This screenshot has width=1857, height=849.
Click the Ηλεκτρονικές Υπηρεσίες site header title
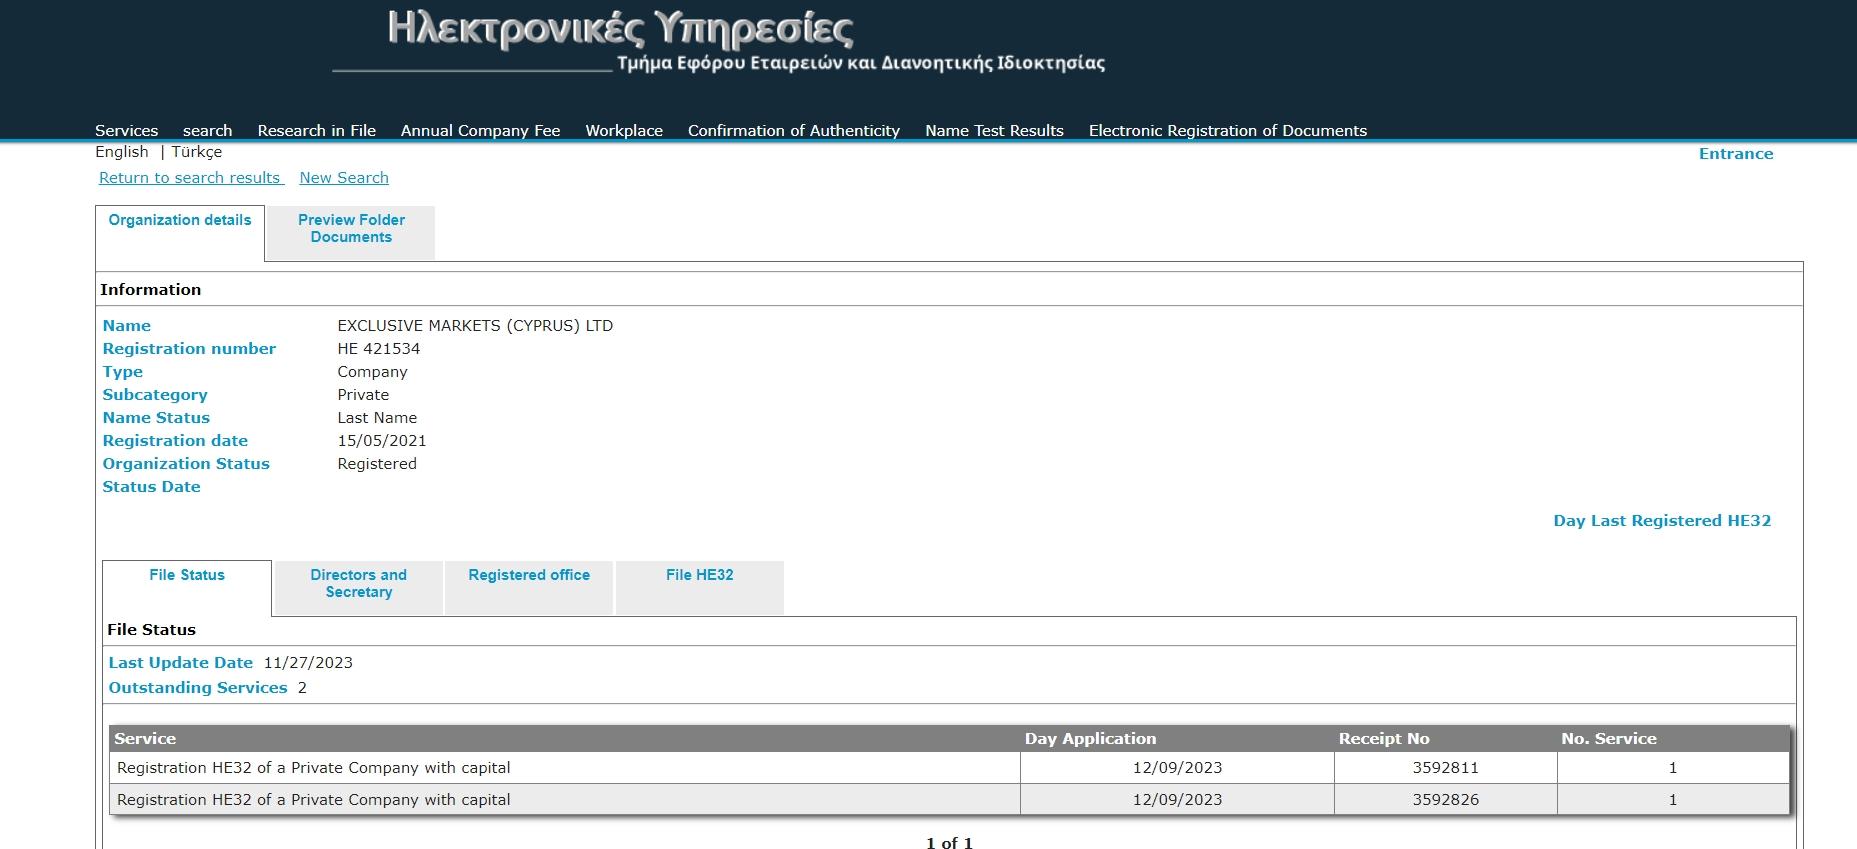(x=621, y=29)
